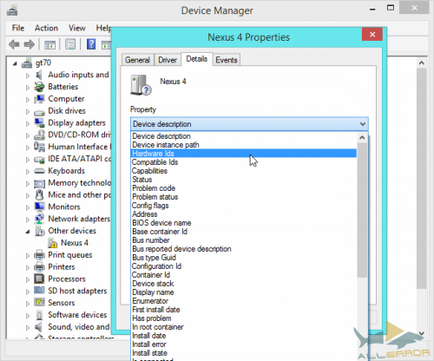Click the Print queues icon

[x=39, y=255]
